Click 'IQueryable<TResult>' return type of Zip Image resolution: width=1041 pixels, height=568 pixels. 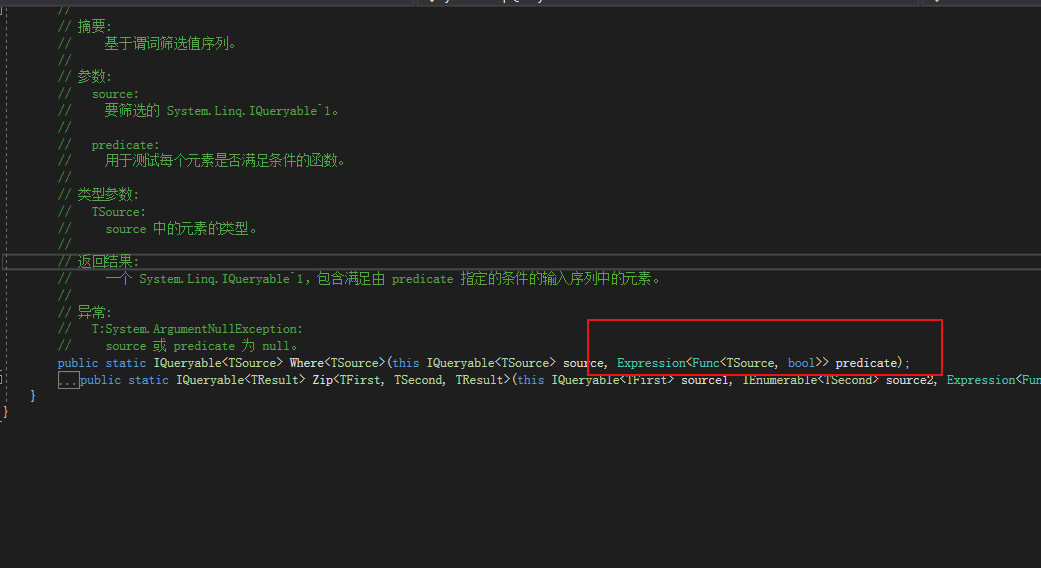[x=240, y=380]
